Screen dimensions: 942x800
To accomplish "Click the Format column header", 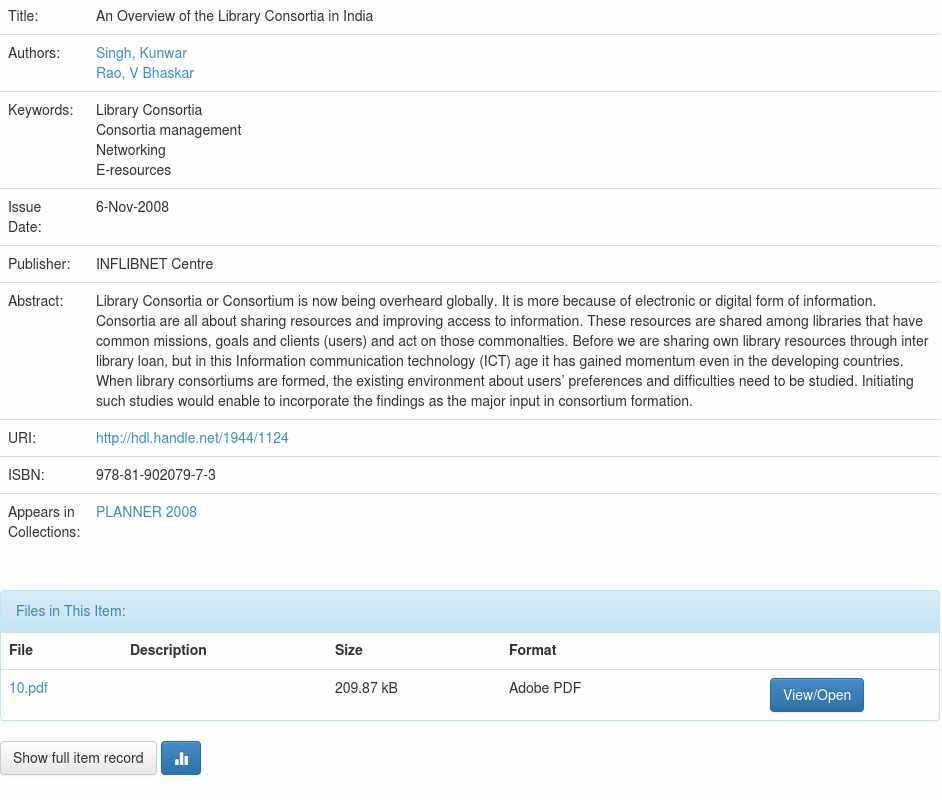I will [x=532, y=650].
